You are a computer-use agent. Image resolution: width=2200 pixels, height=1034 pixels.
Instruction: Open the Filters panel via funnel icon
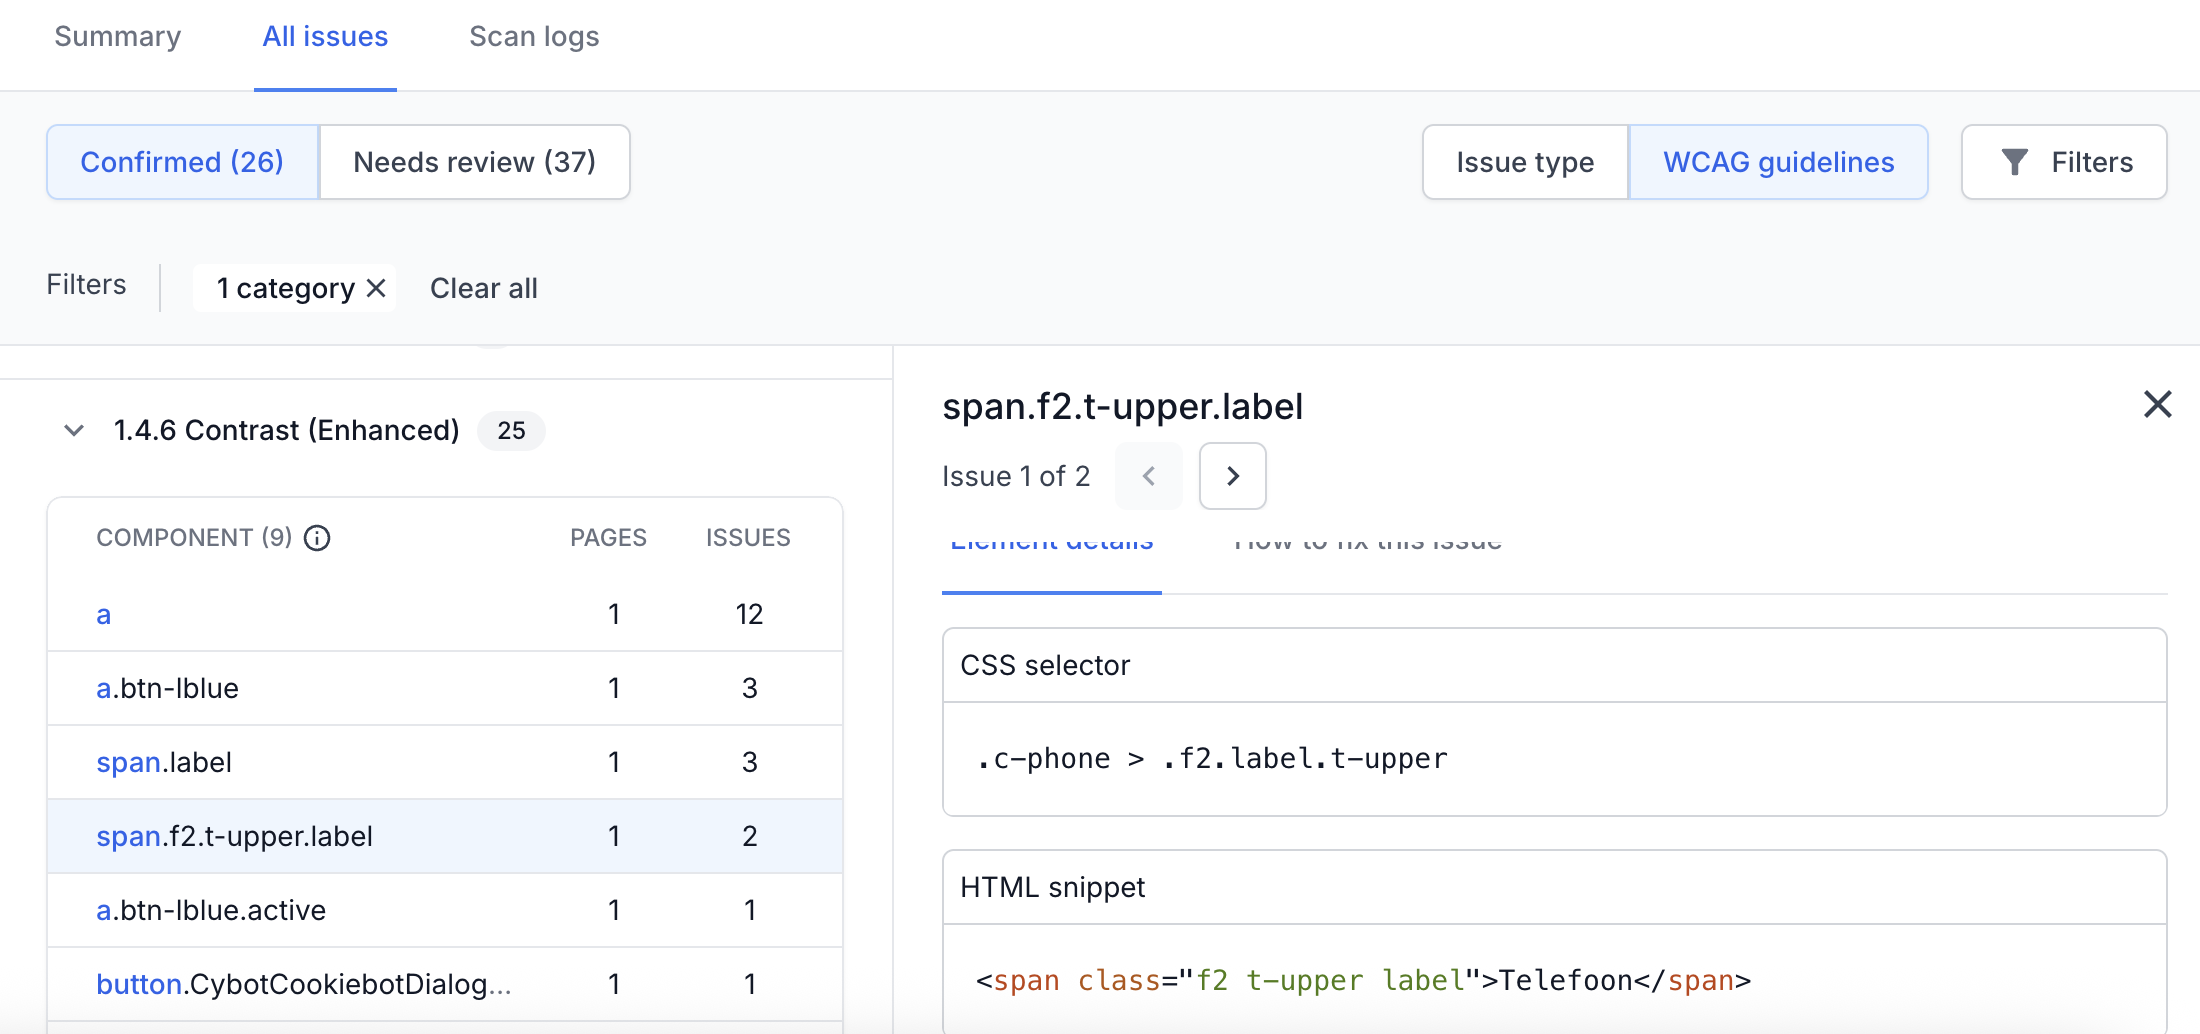pyautogui.click(x=2063, y=161)
